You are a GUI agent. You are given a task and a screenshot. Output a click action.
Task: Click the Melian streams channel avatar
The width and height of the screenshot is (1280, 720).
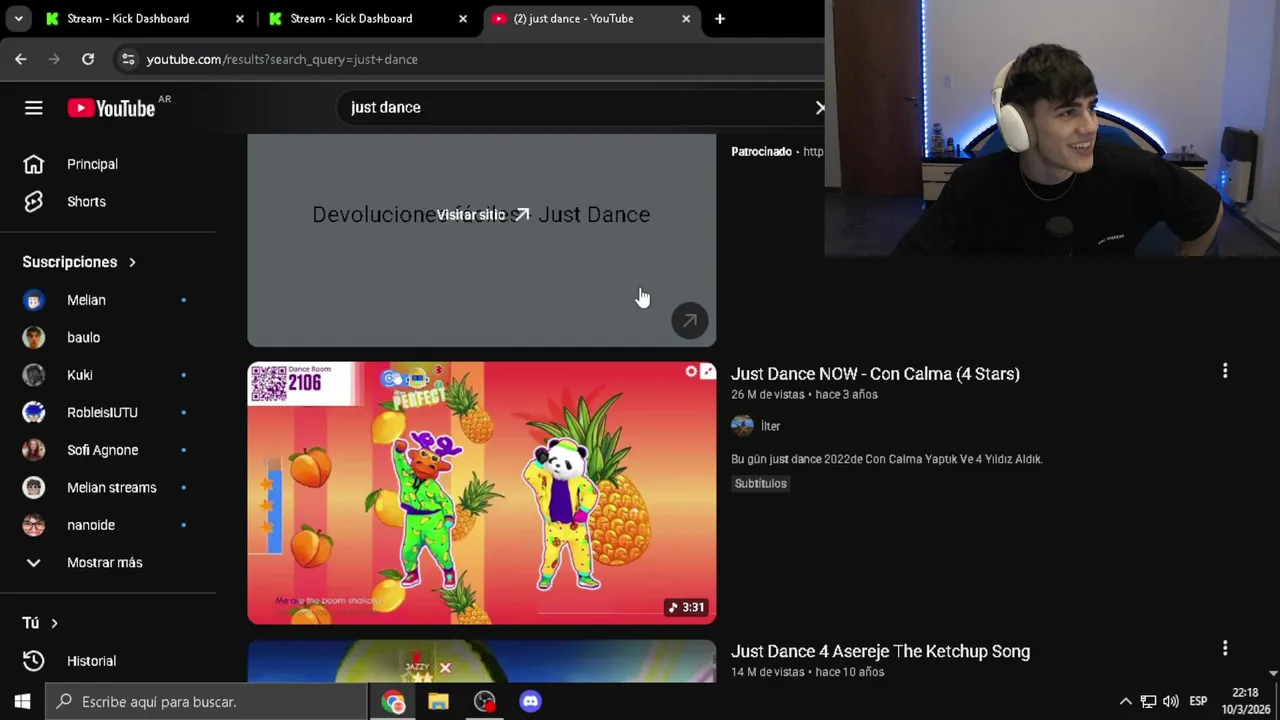tap(34, 488)
